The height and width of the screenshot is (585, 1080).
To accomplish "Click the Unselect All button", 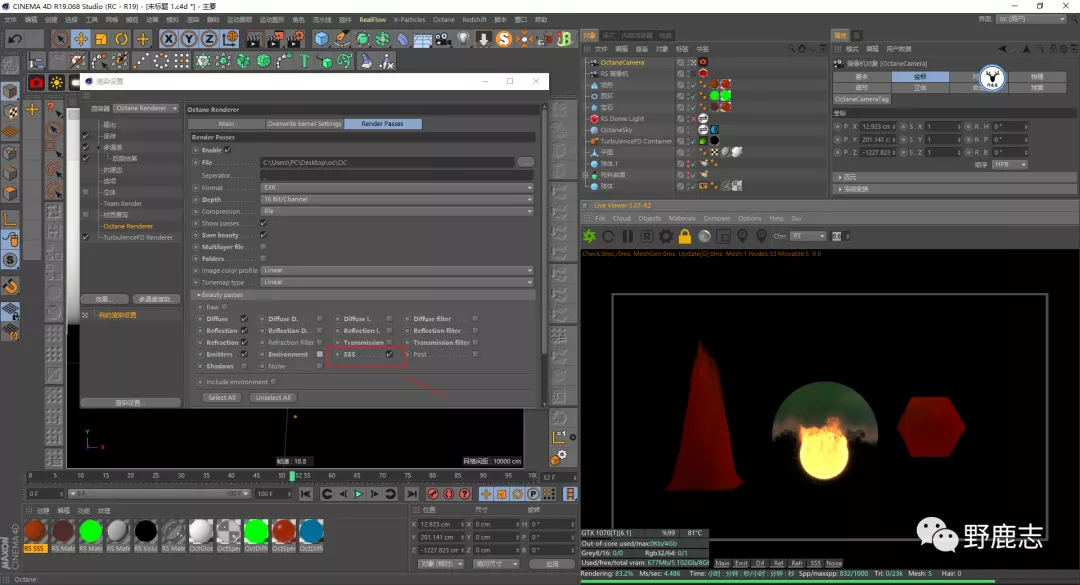I will point(273,397).
